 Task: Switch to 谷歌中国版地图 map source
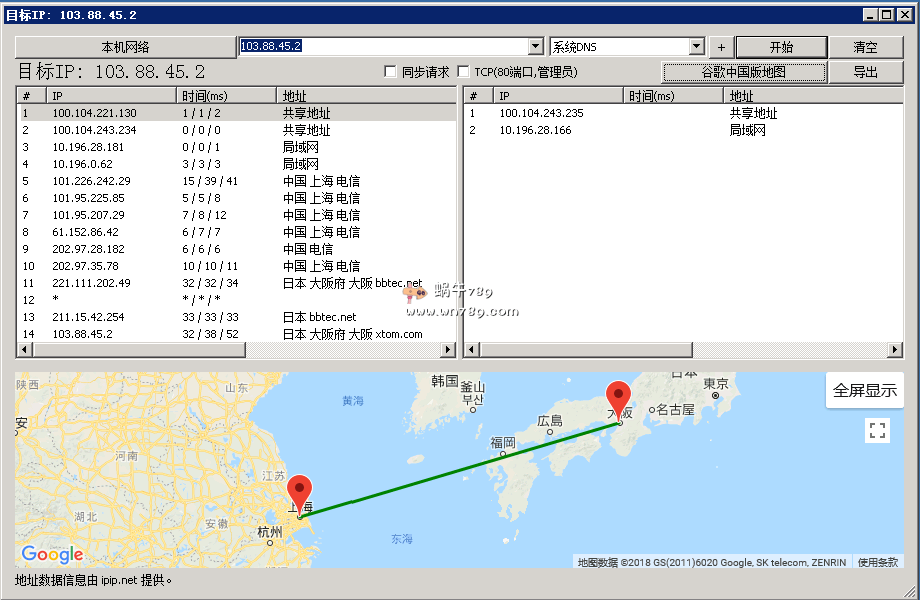tap(744, 72)
